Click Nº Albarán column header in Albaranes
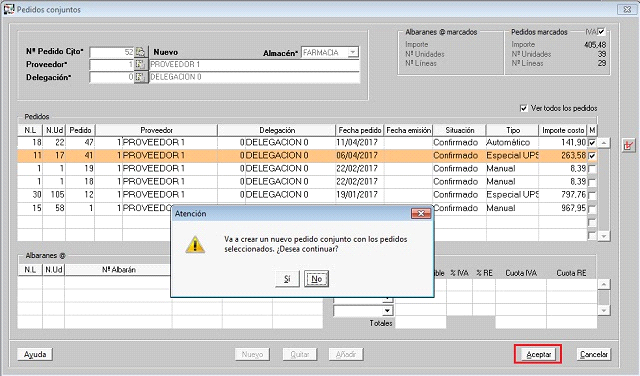640x376 pixels. (118, 270)
